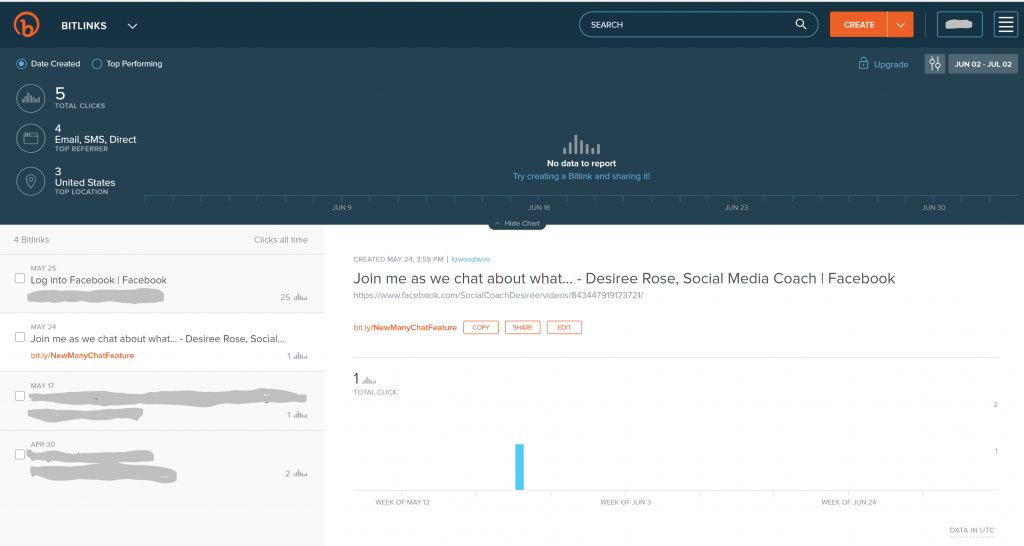Click stats icon on APR 30 bitlink row
1024x546 pixels.
[300, 474]
